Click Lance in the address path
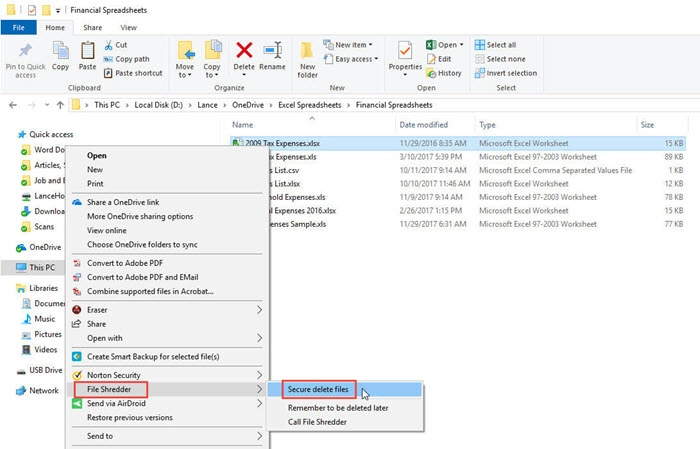This screenshot has width=700, height=449. [207, 105]
